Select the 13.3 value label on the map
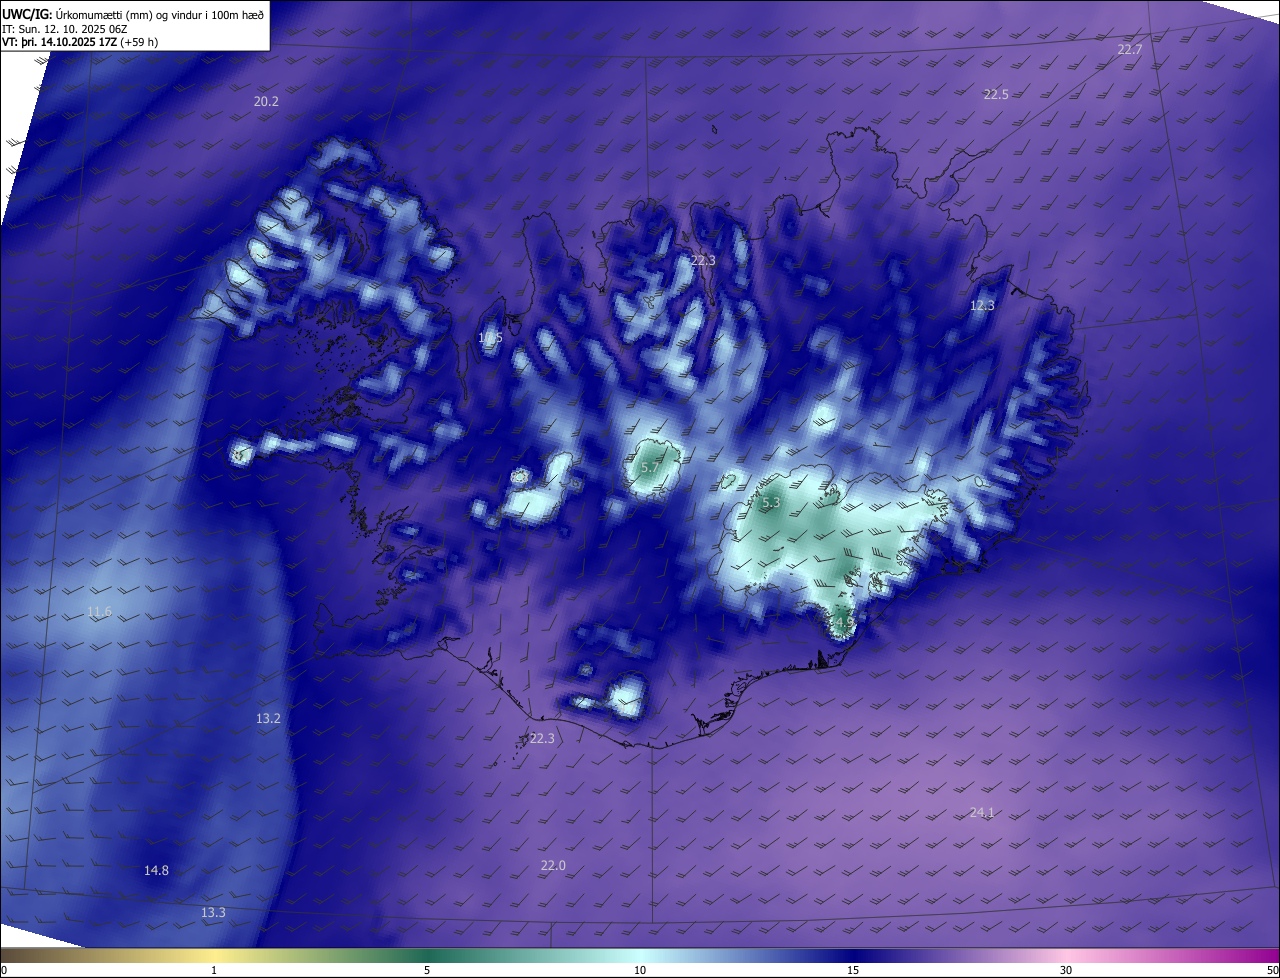1280x978 pixels. tap(213, 913)
